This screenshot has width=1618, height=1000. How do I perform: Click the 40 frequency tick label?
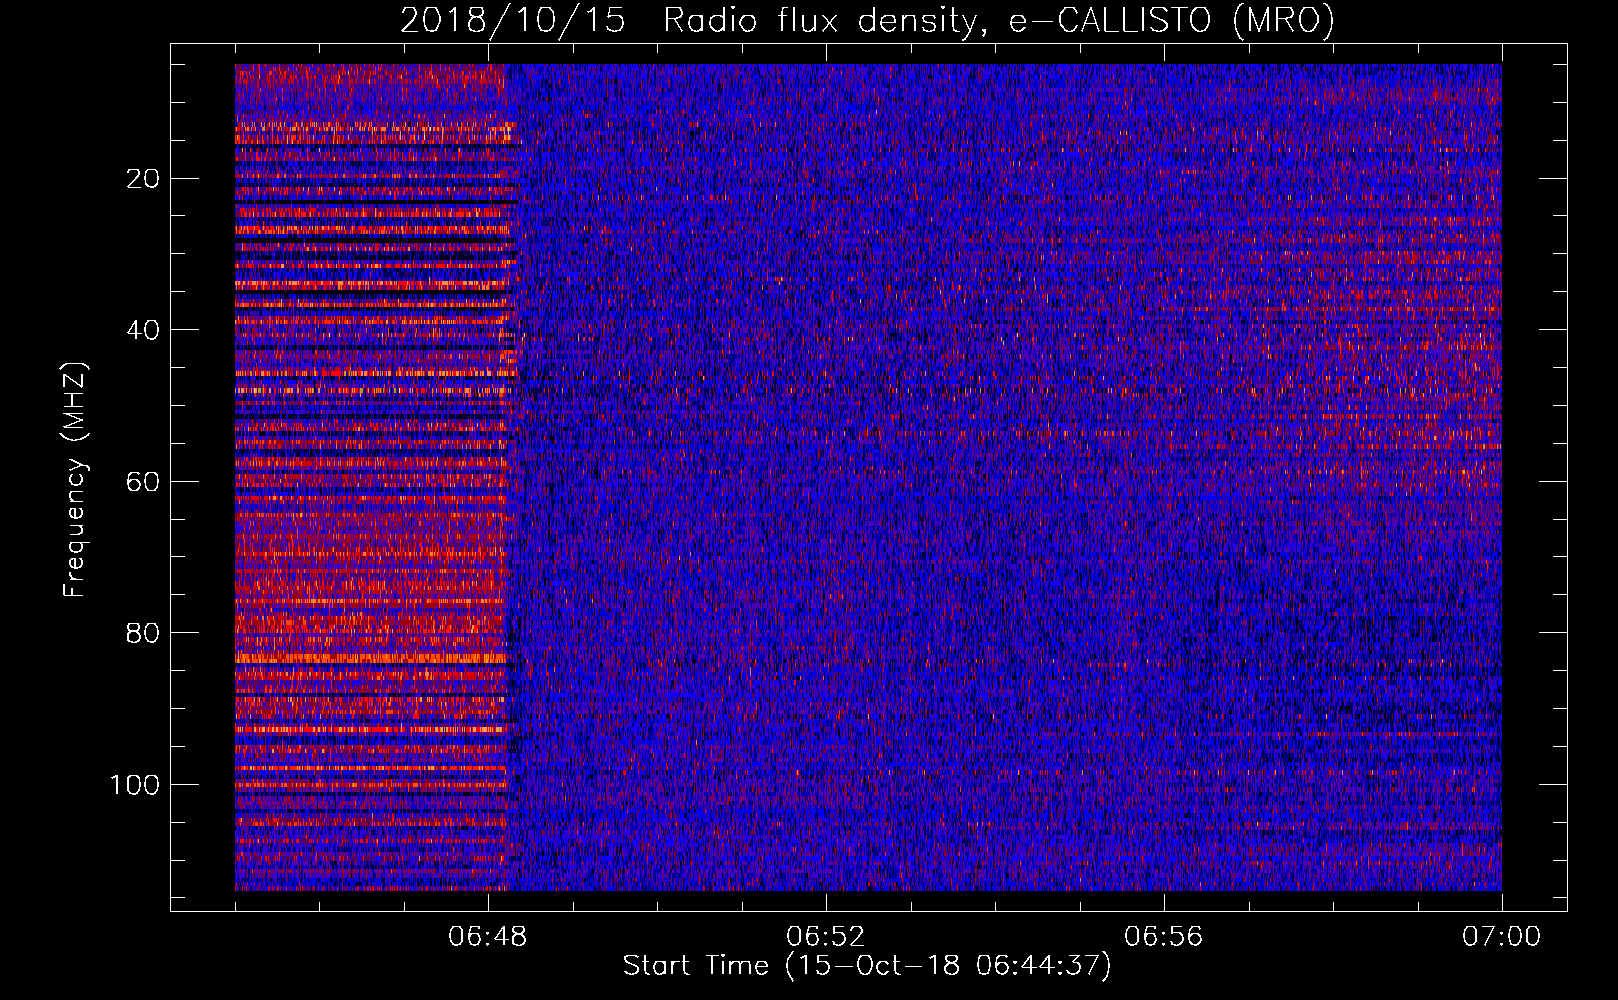click(x=144, y=330)
